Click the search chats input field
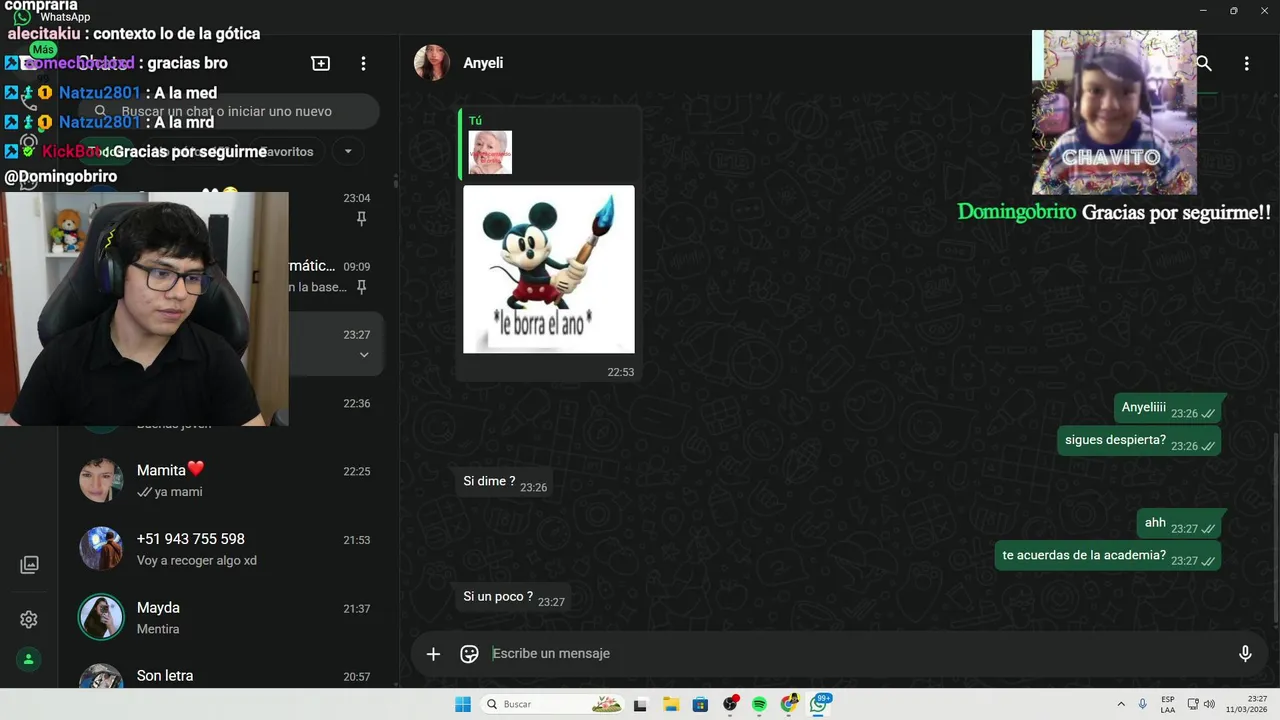Screen dimensions: 1280x720 [x=229, y=111]
